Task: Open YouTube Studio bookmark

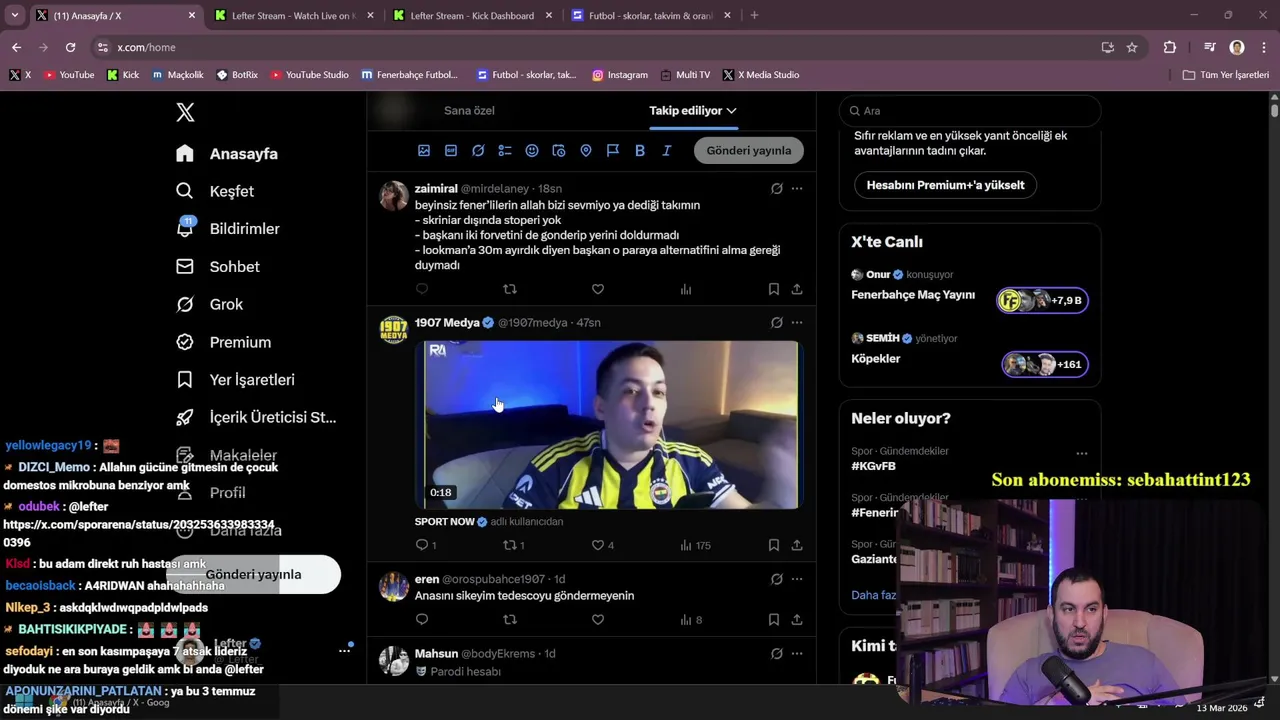Action: [x=309, y=75]
